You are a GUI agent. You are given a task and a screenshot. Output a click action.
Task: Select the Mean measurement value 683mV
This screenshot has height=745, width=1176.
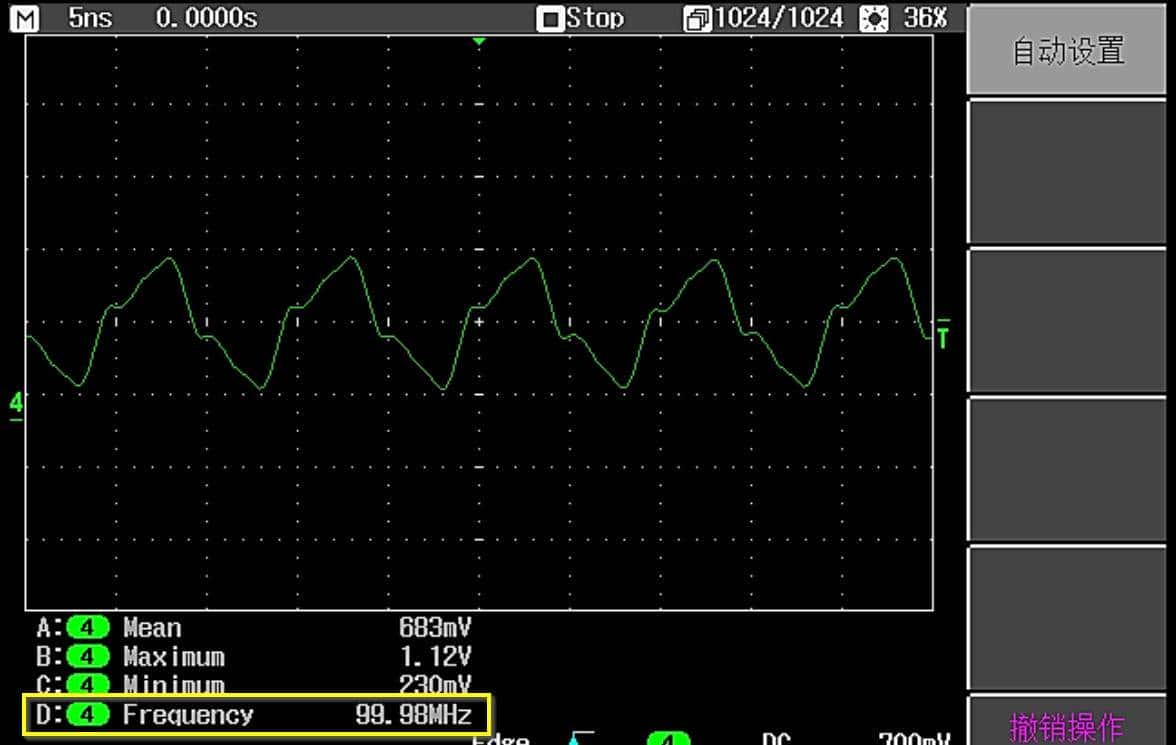(434, 629)
